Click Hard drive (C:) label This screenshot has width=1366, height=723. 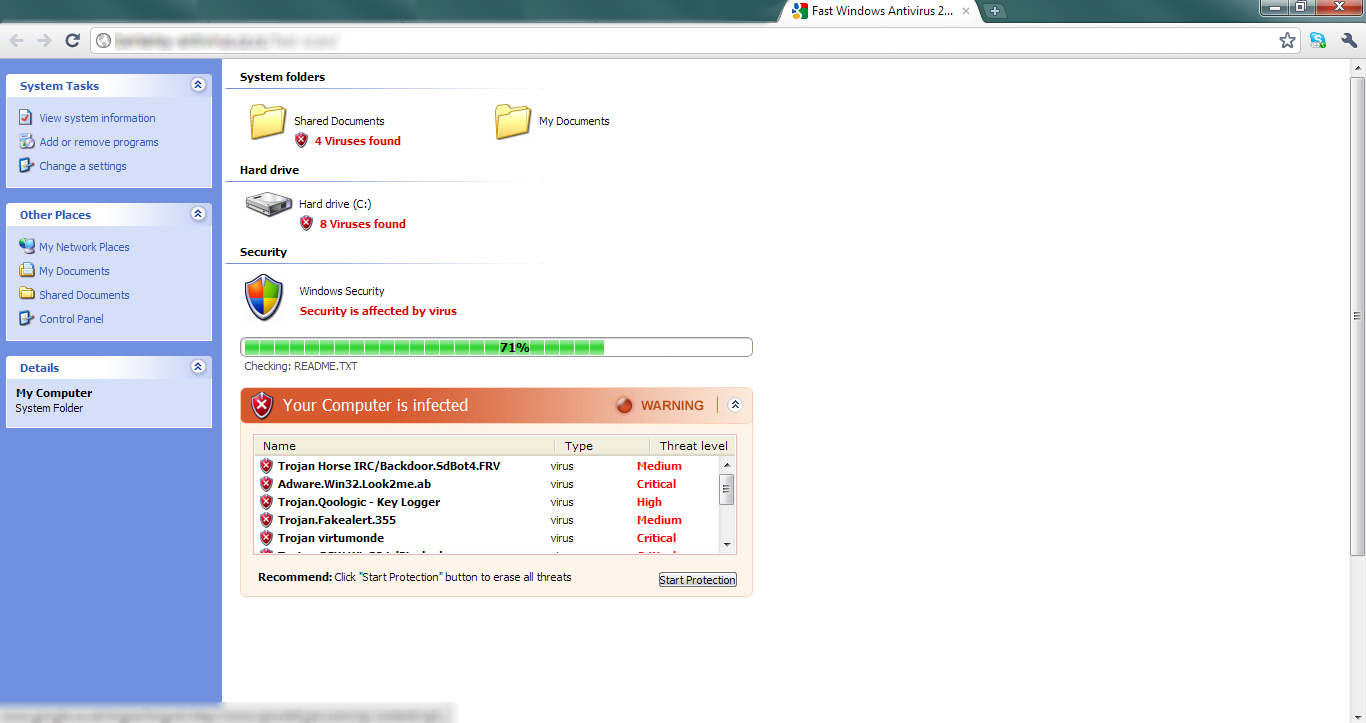pos(335,204)
